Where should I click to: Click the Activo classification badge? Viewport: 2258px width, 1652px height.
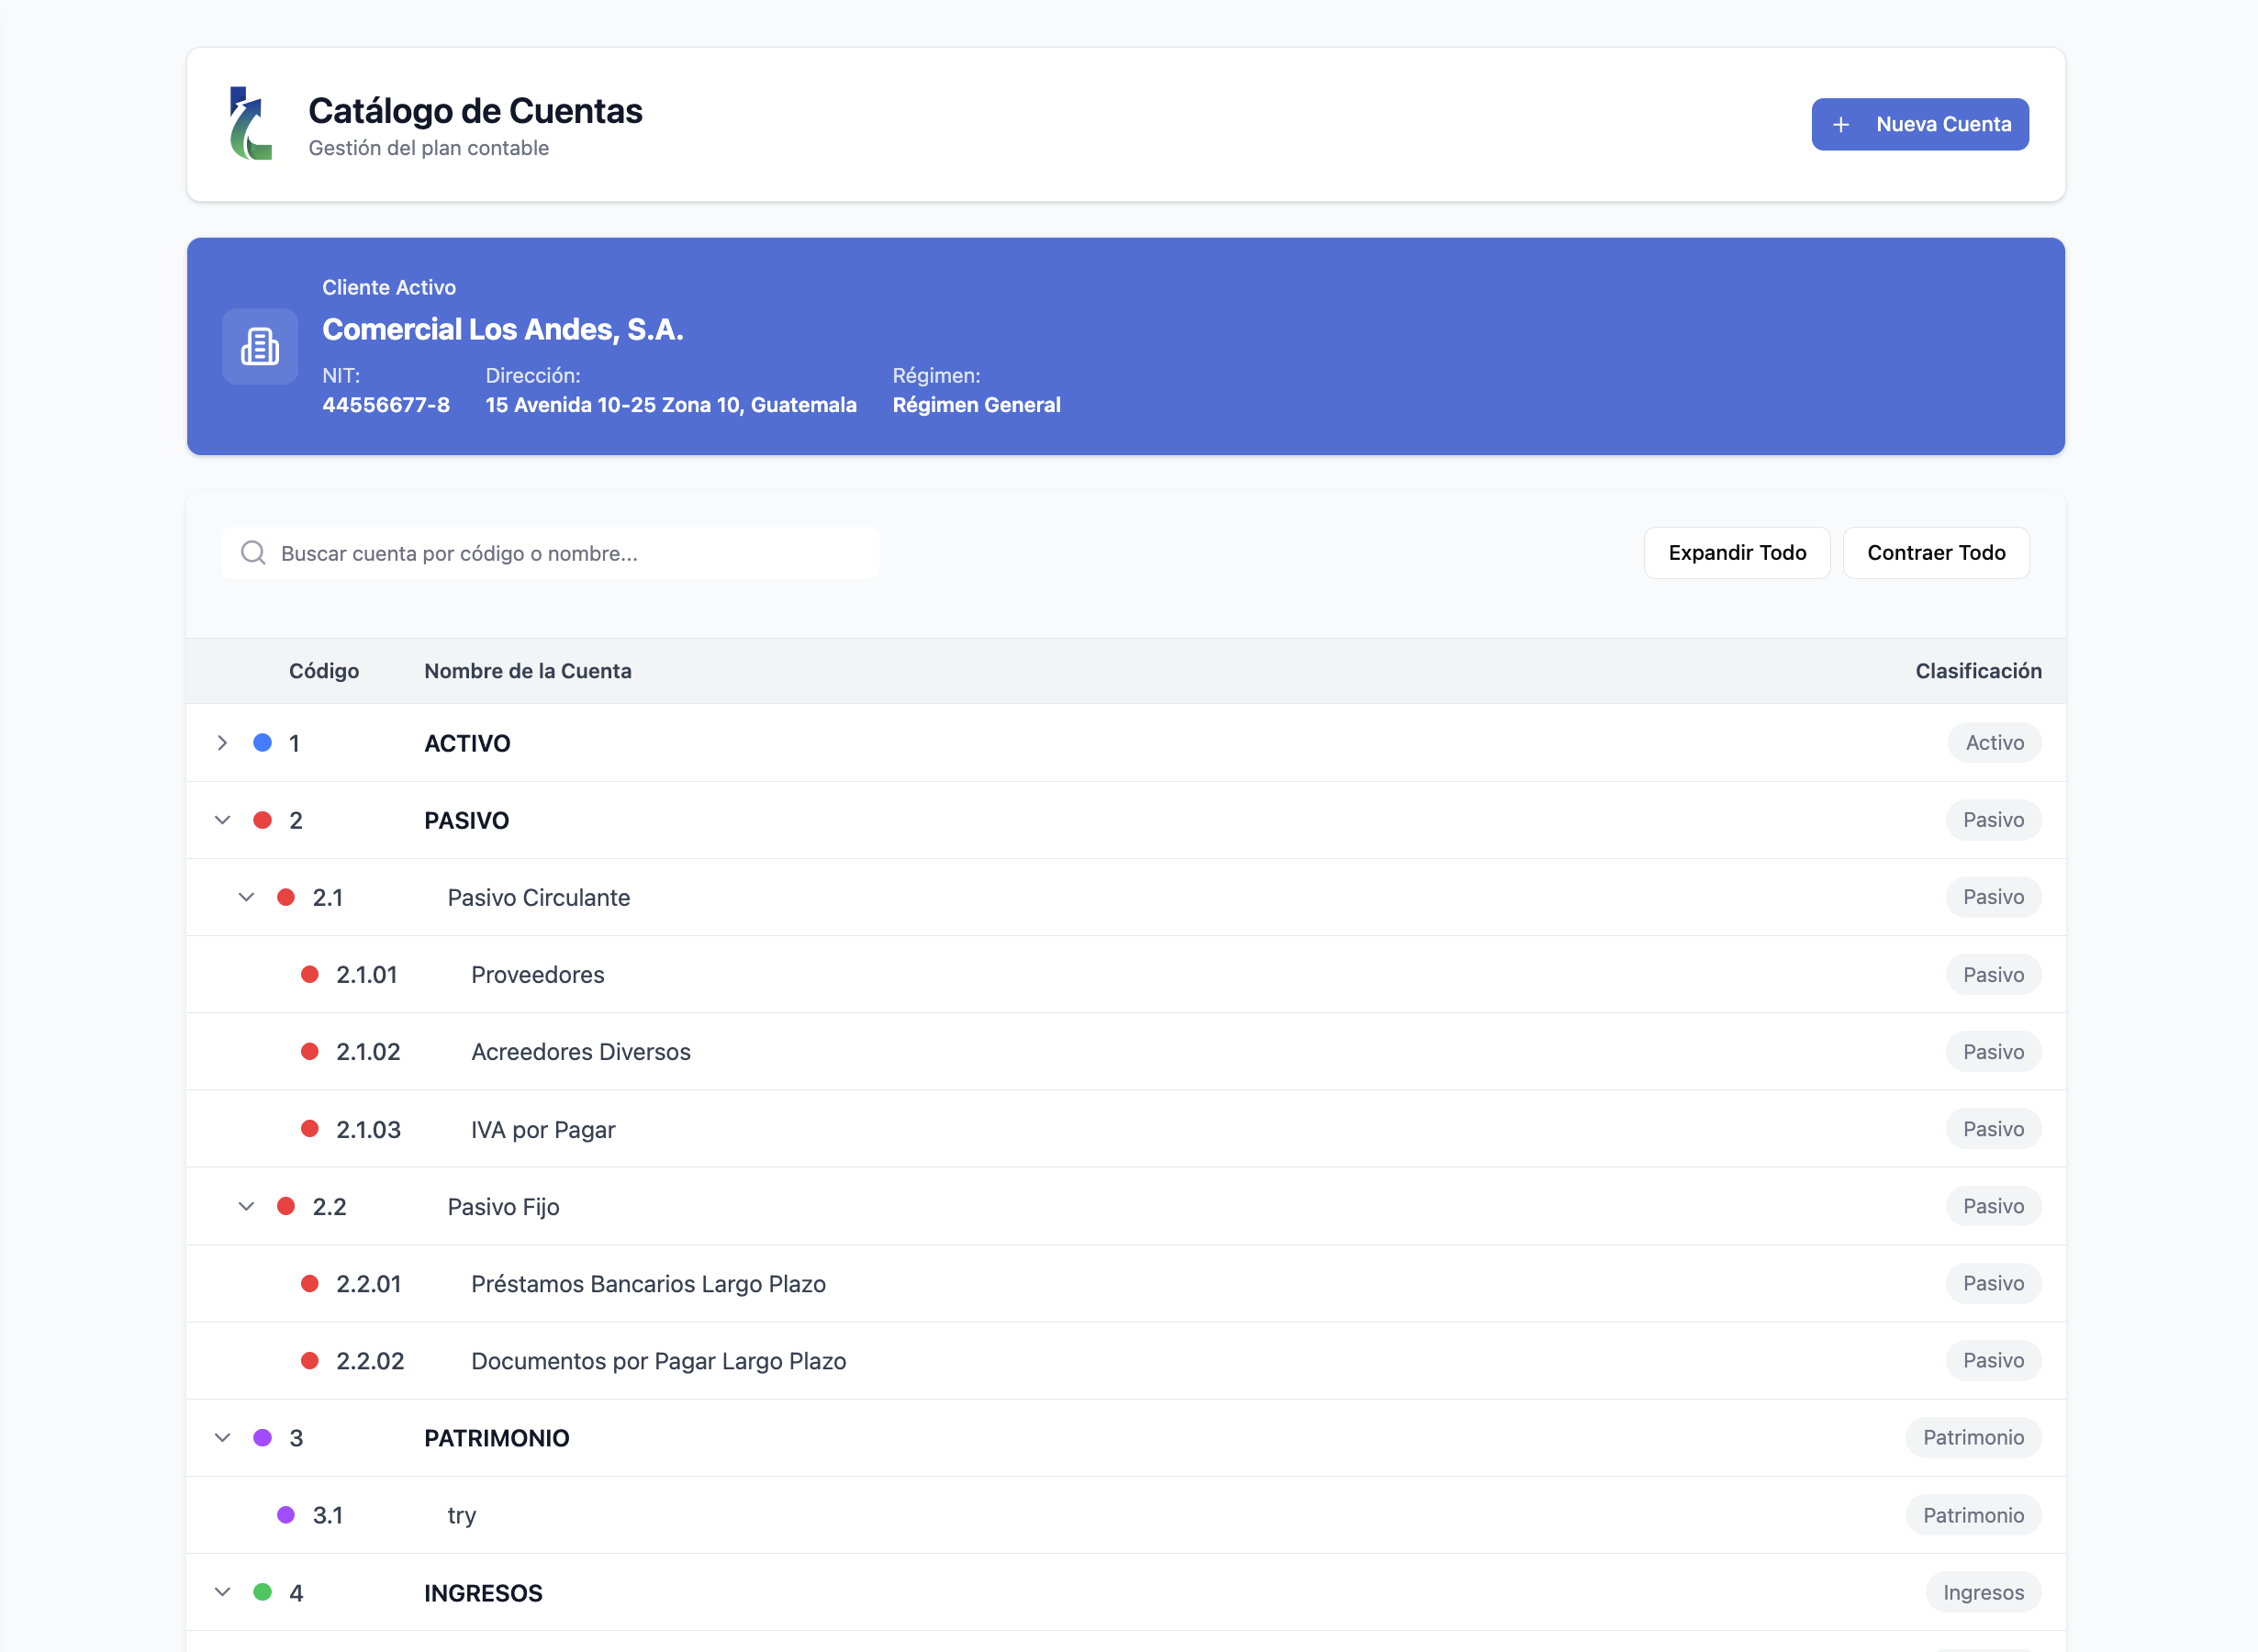pyautogui.click(x=1994, y=743)
